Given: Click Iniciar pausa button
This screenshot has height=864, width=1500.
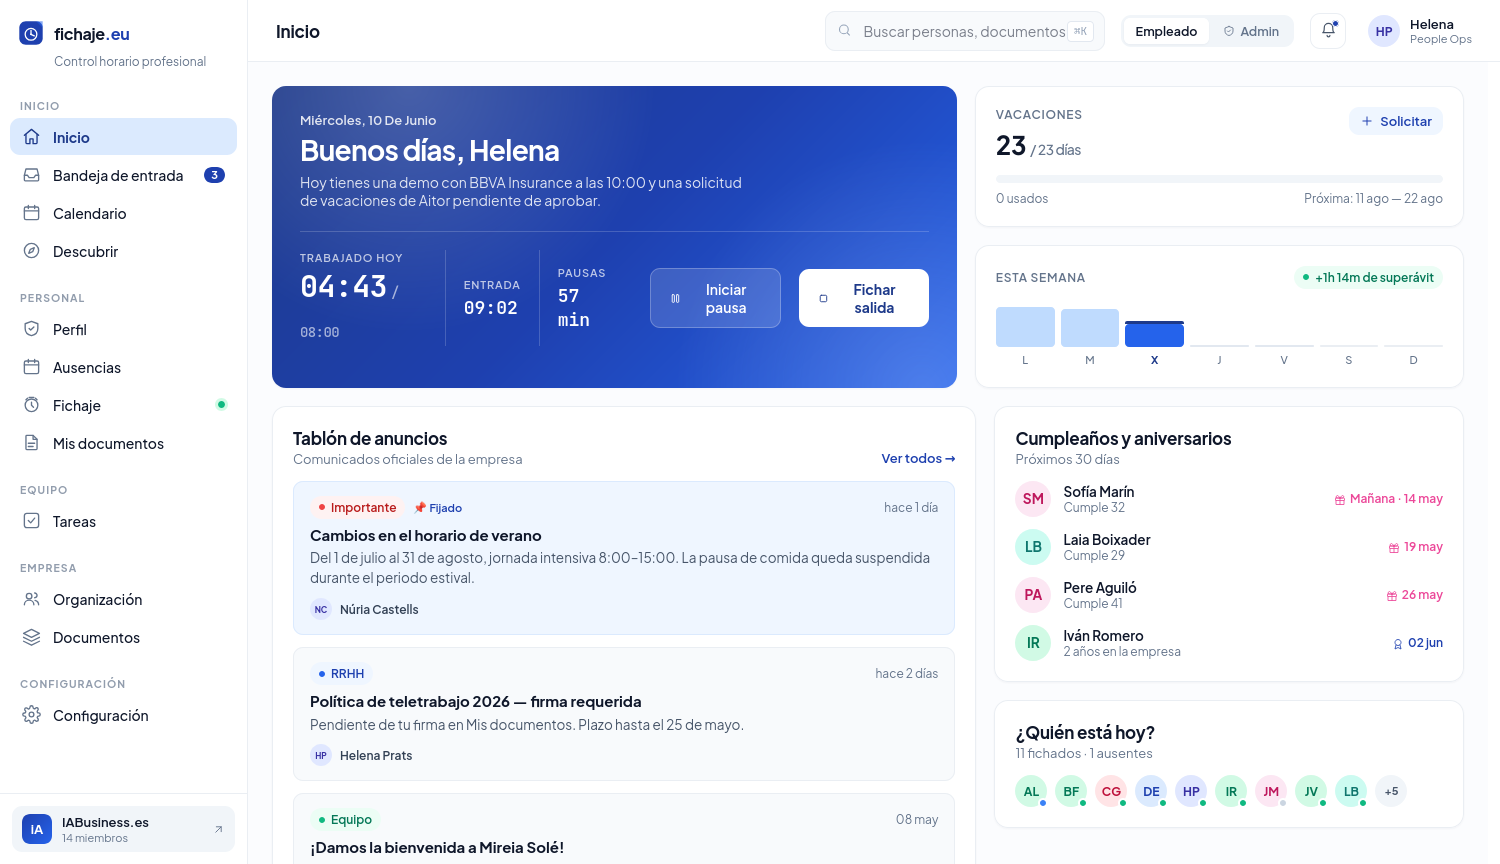Looking at the screenshot, I should pyautogui.click(x=715, y=298).
